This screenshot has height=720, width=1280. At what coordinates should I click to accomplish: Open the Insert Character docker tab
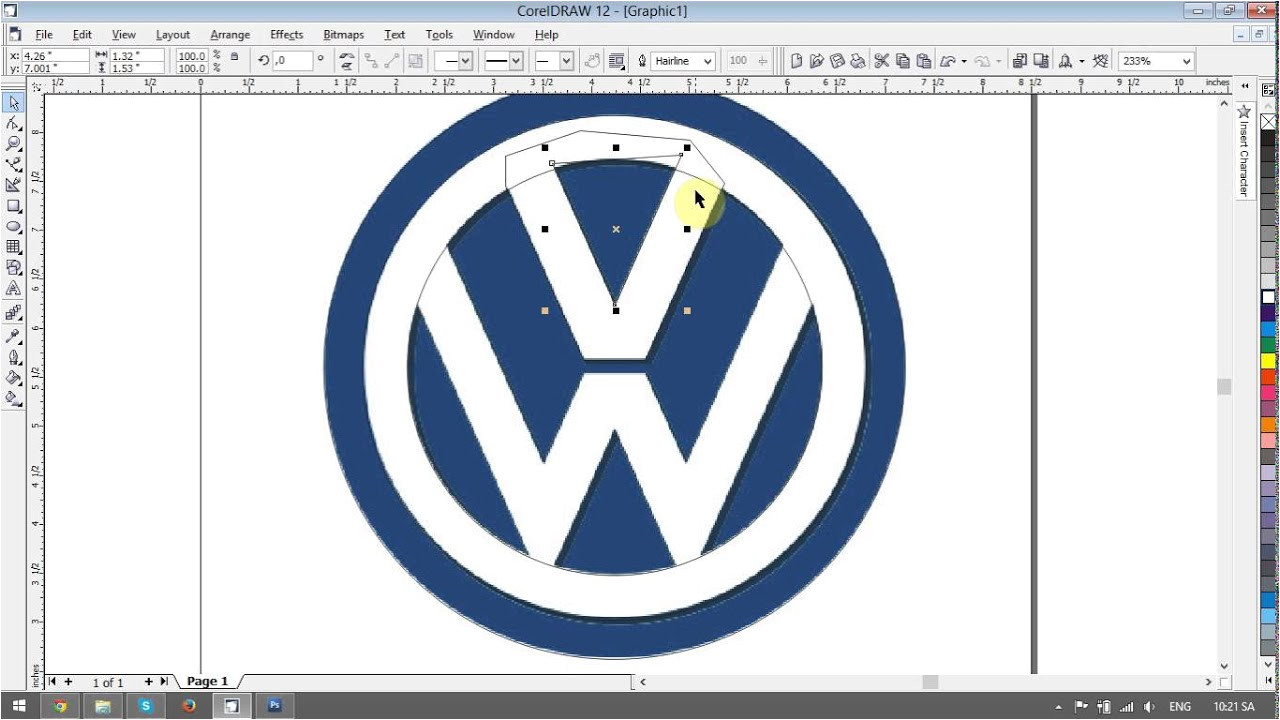coord(1244,150)
